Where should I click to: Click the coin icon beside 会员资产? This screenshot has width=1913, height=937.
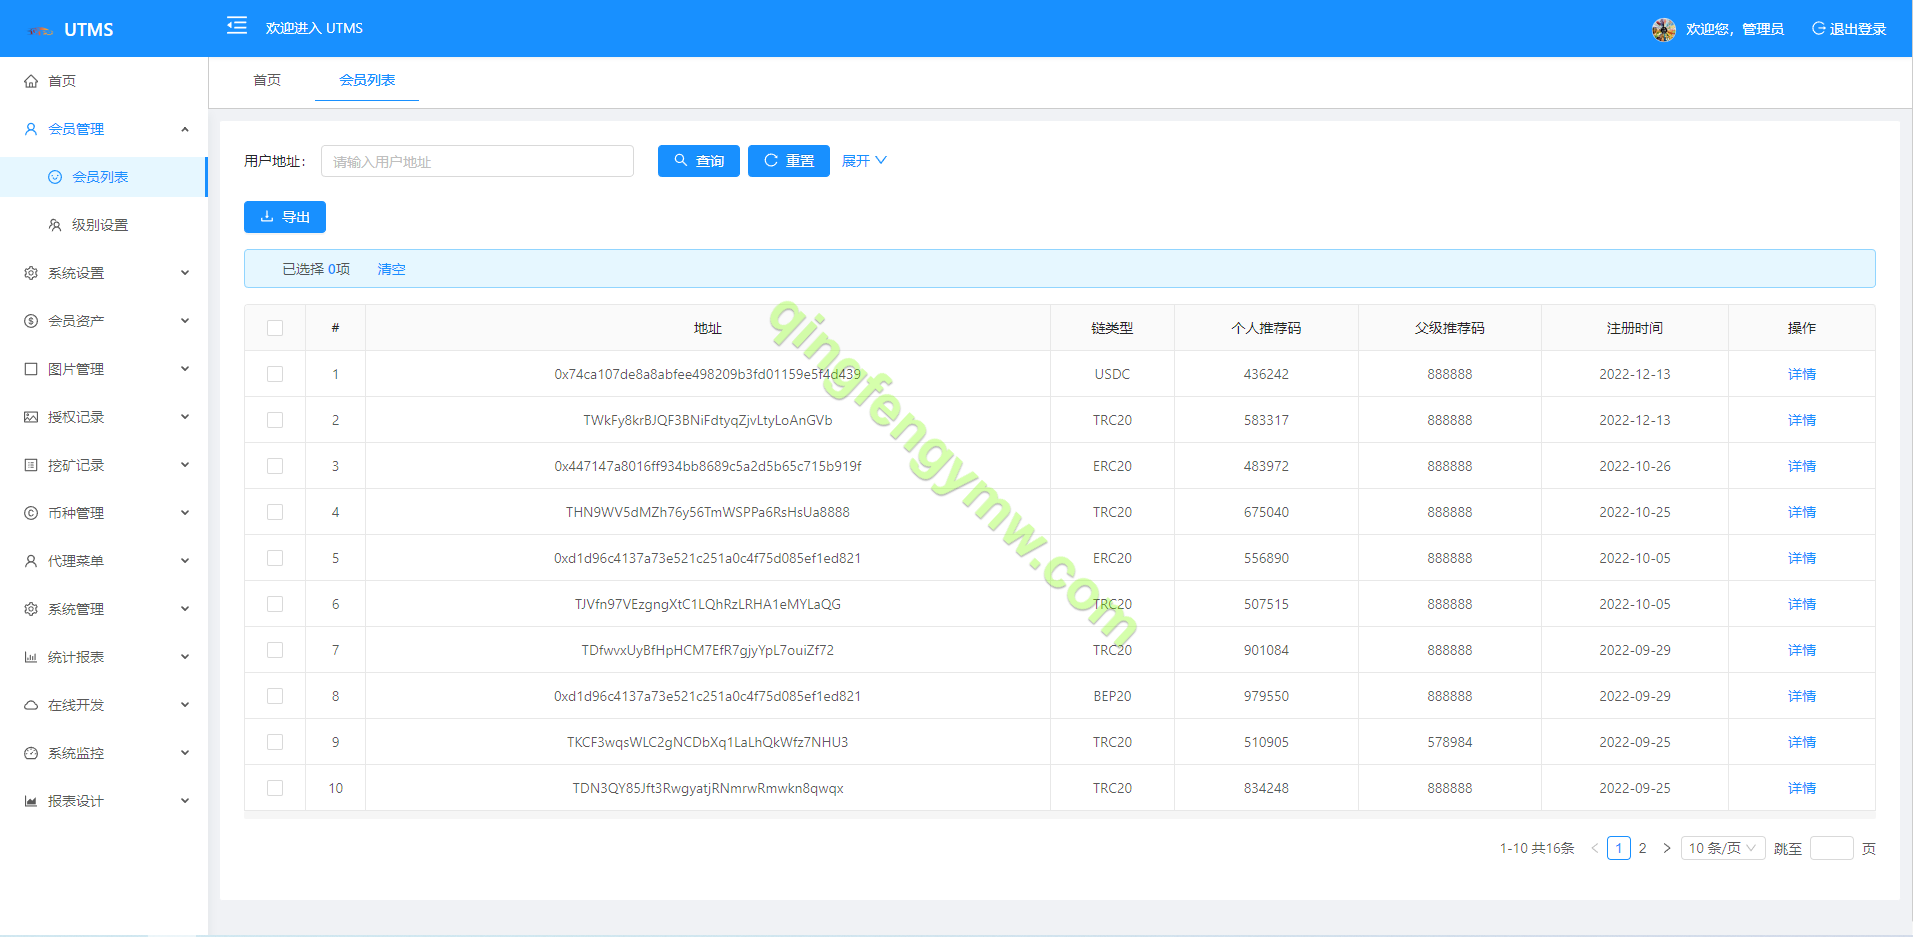tap(31, 321)
